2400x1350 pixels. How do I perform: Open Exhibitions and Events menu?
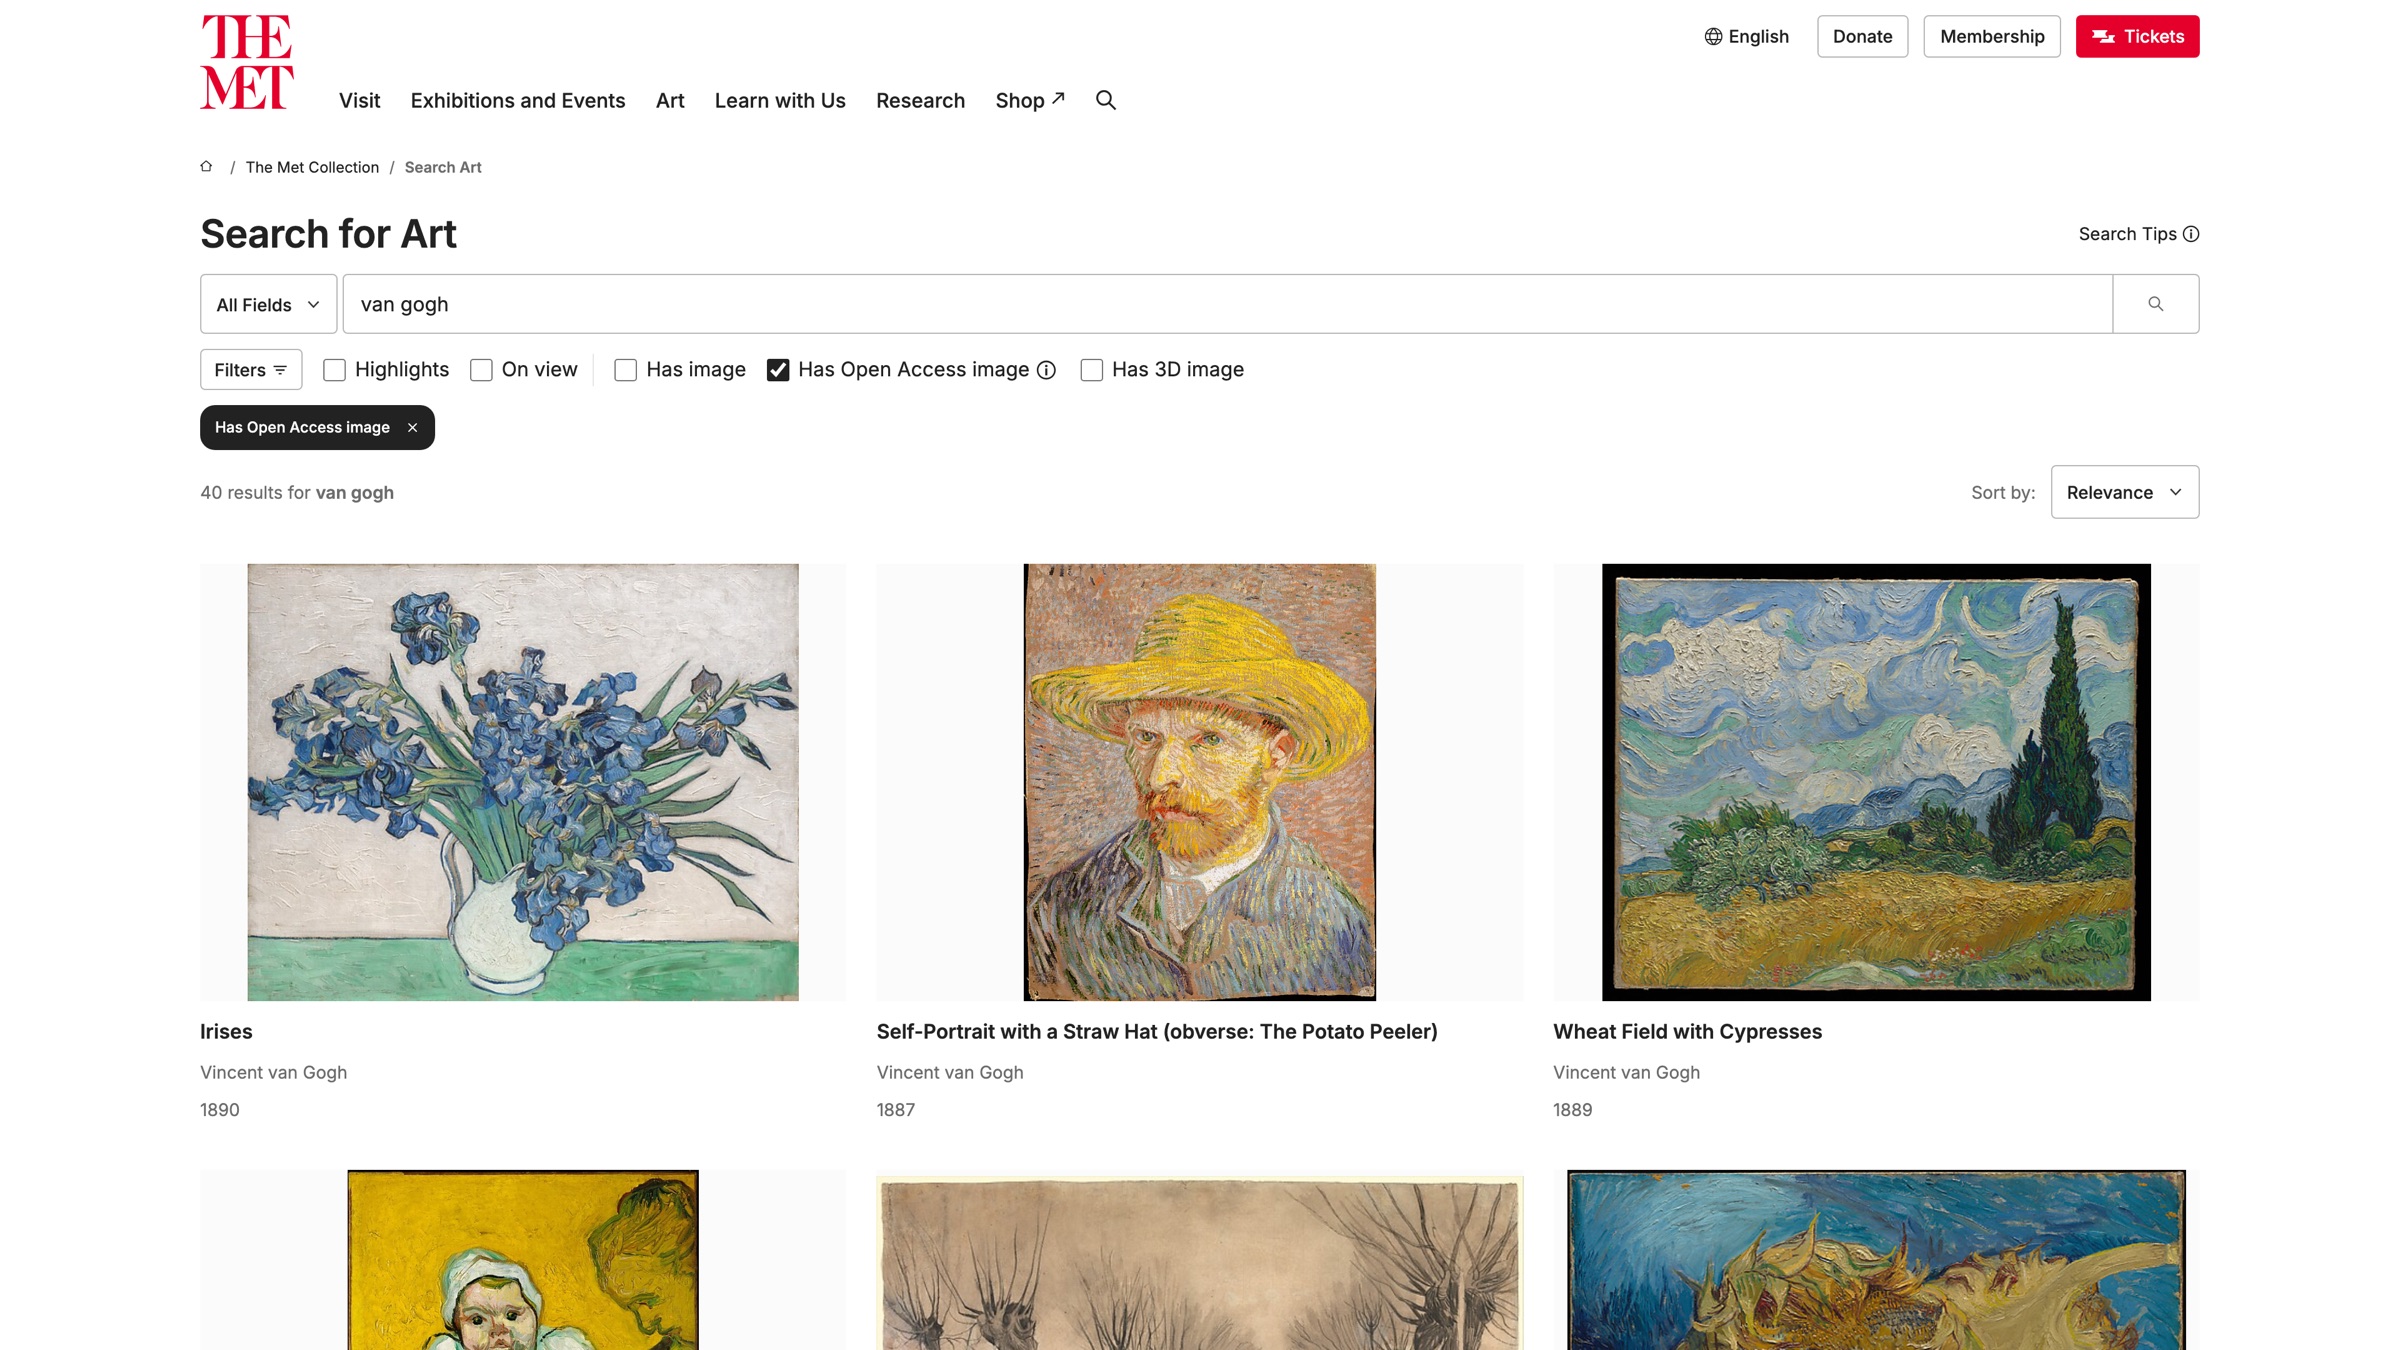518,101
